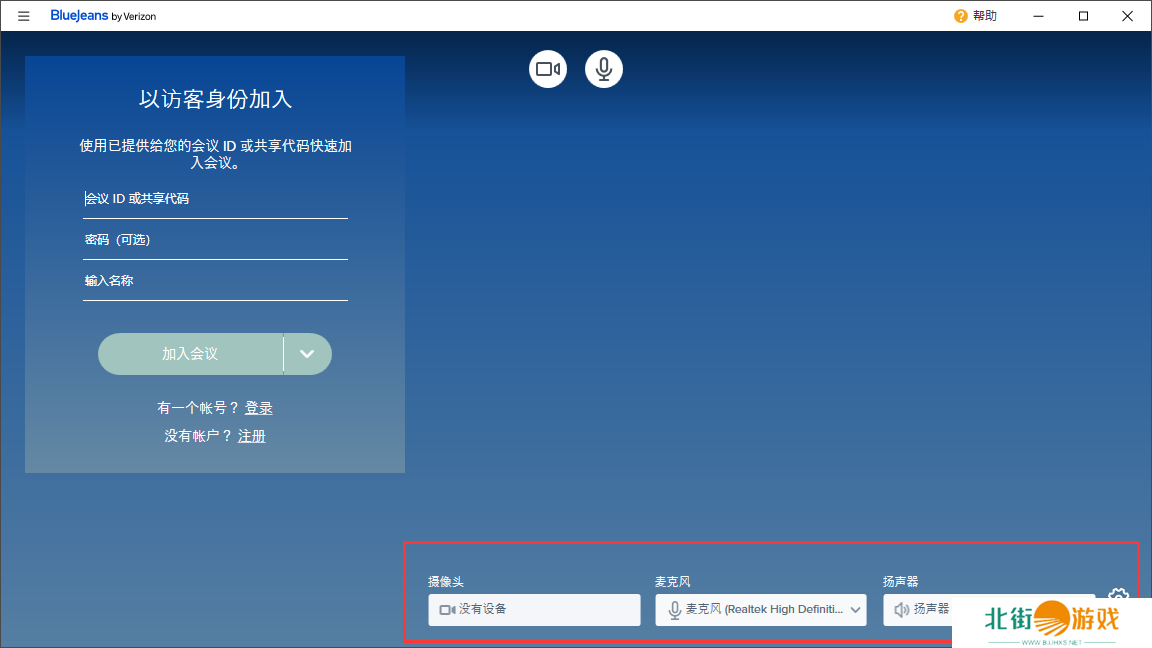The width and height of the screenshot is (1152, 648).
Task: Click the 密码 (可选) password field
Action: 215,240
